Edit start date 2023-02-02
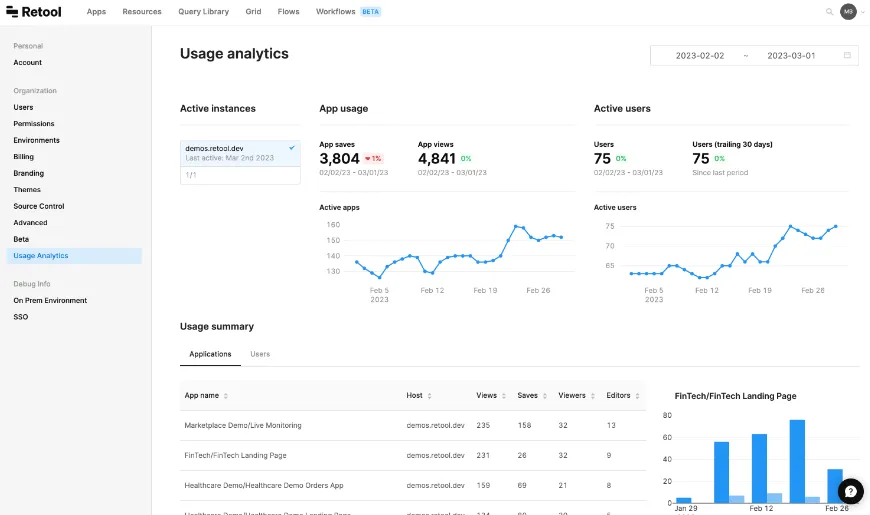Image resolution: width=870 pixels, height=515 pixels. click(x=700, y=55)
